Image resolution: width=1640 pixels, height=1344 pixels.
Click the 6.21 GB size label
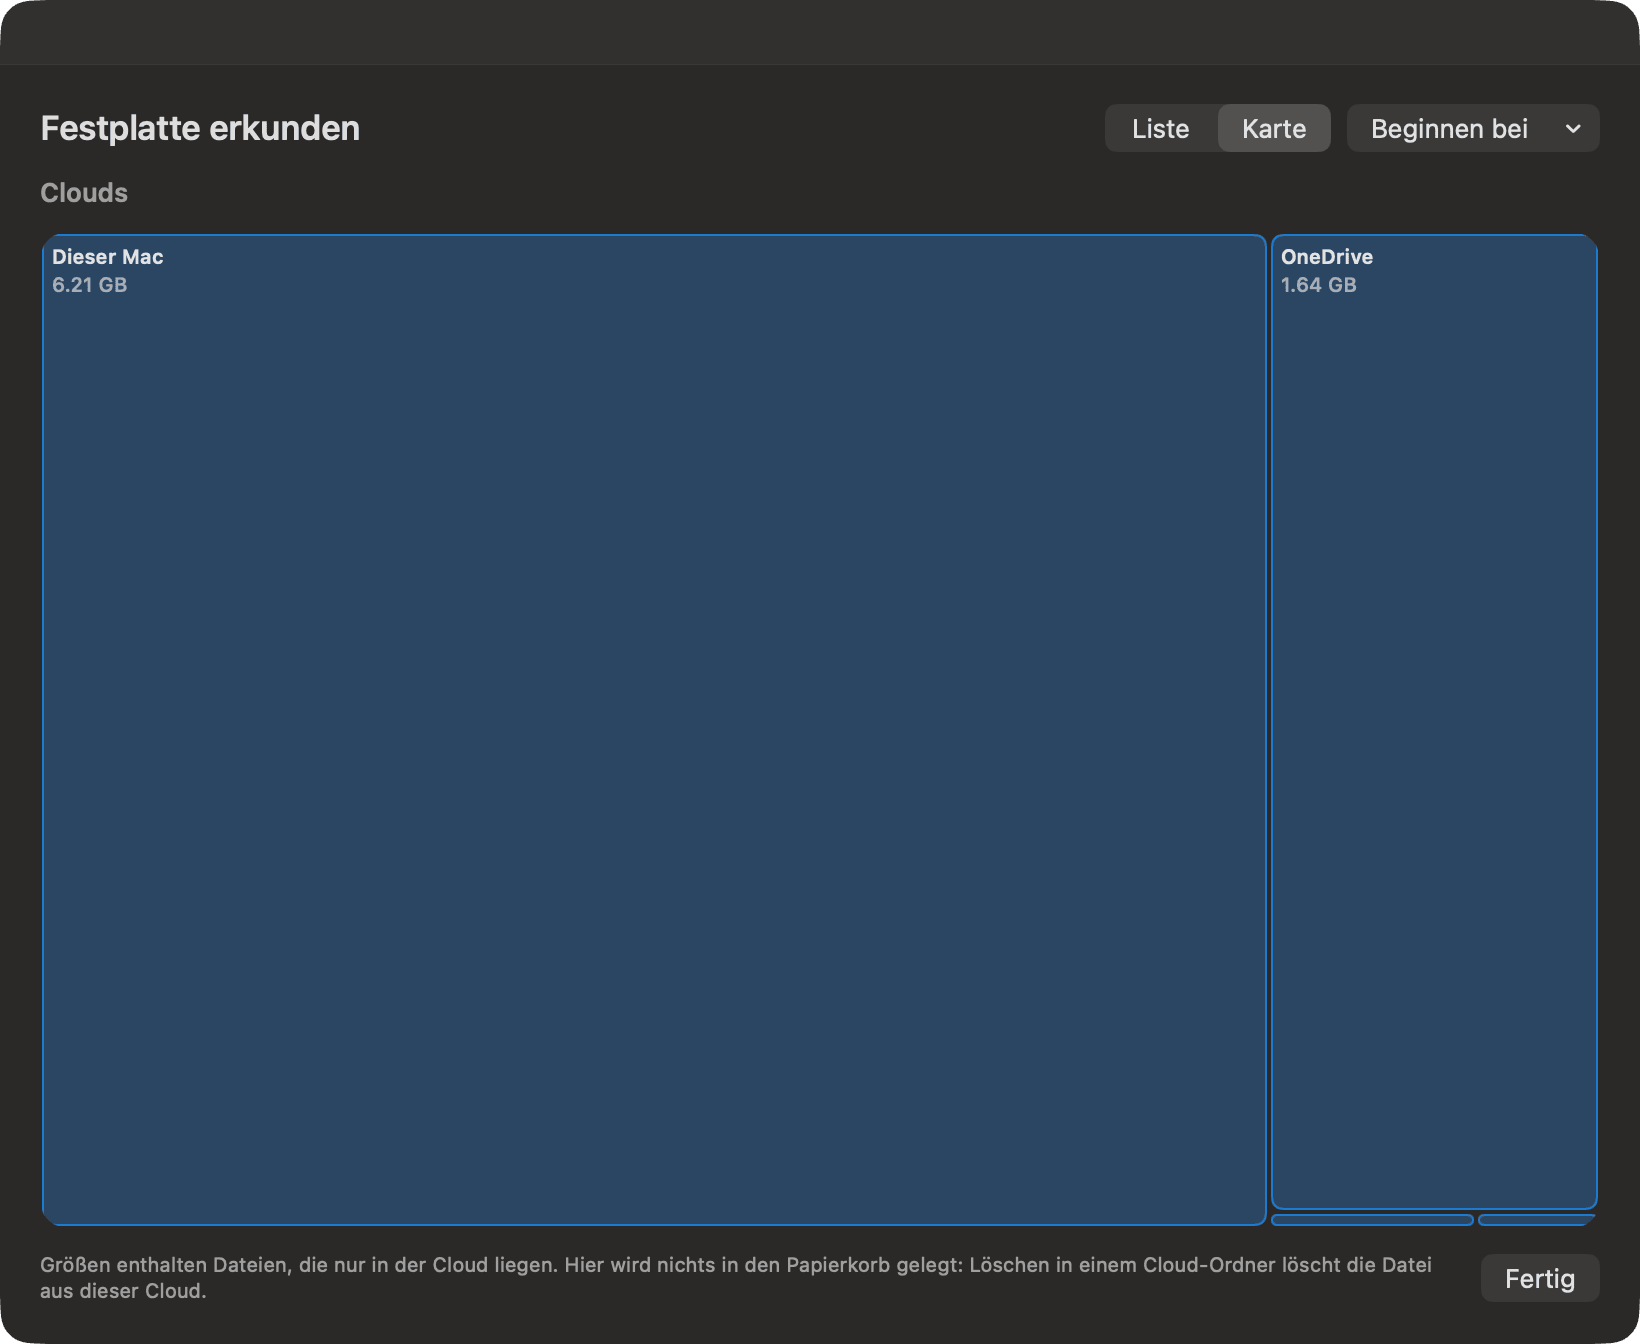(90, 285)
